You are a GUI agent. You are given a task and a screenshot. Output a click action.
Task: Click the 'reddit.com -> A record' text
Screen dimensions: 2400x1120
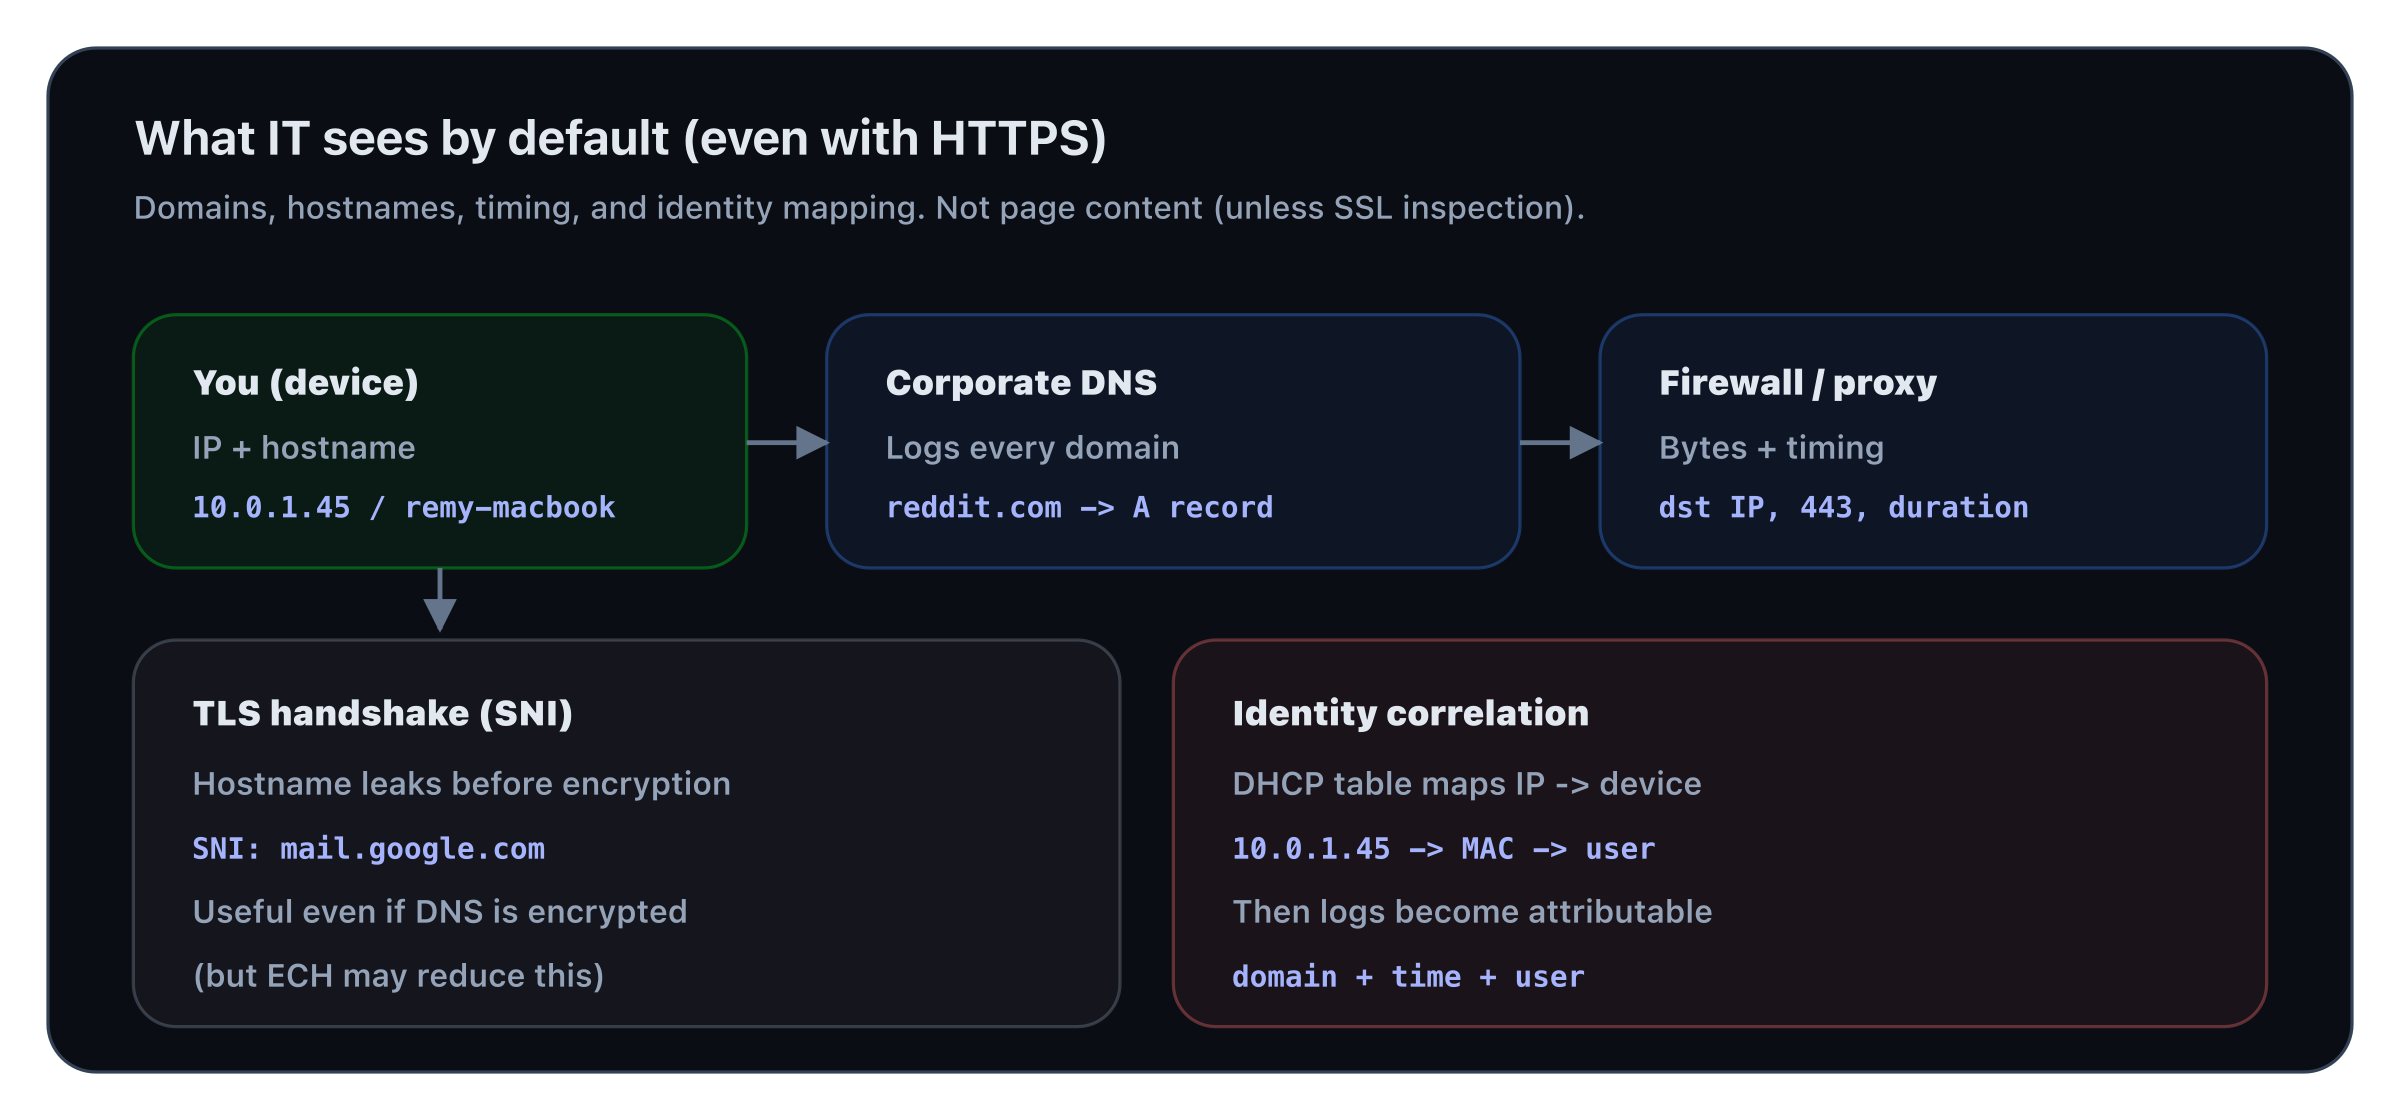point(1079,508)
